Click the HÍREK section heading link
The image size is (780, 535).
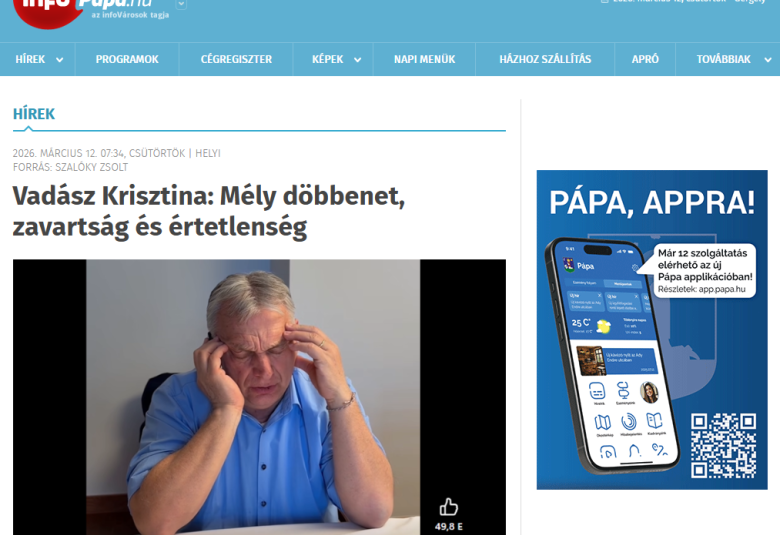(x=34, y=114)
